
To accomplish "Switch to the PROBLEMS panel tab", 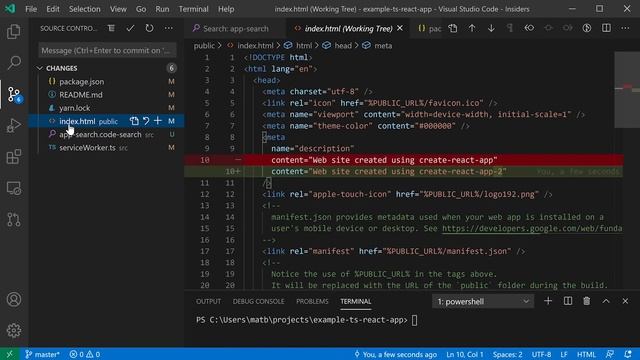I will point(312,301).
